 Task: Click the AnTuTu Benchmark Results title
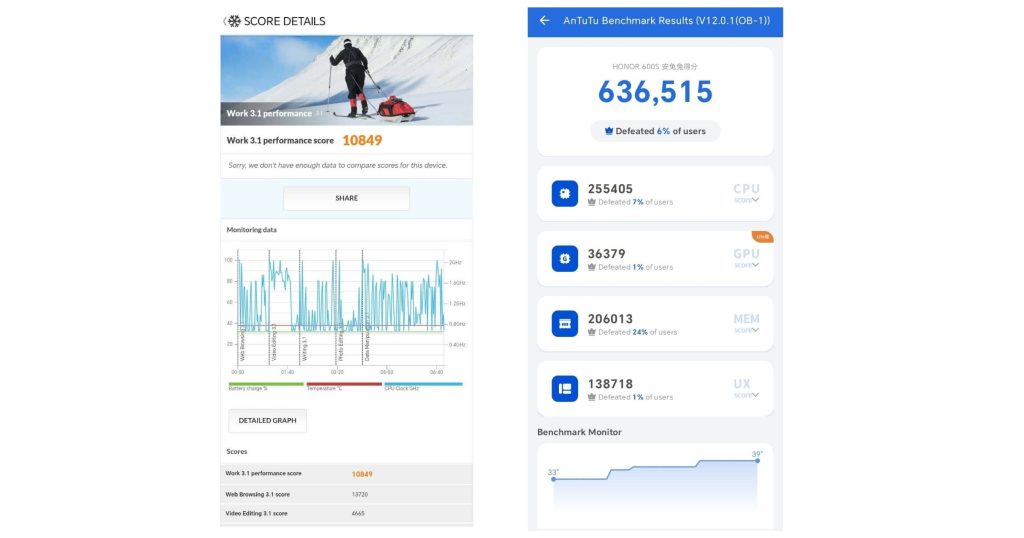click(667, 21)
